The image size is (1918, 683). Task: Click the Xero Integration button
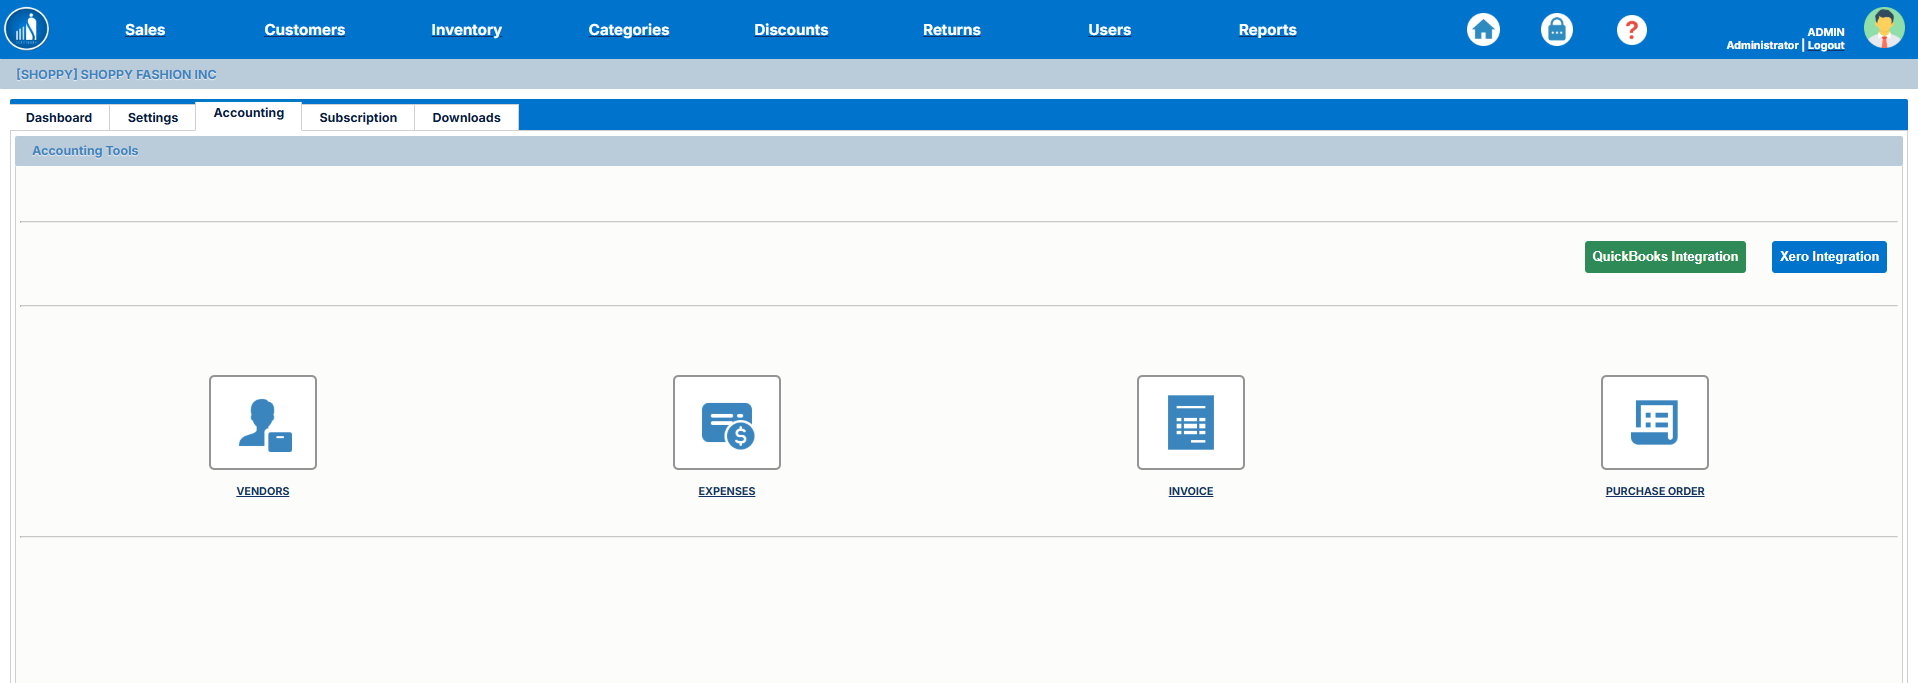1828,257
